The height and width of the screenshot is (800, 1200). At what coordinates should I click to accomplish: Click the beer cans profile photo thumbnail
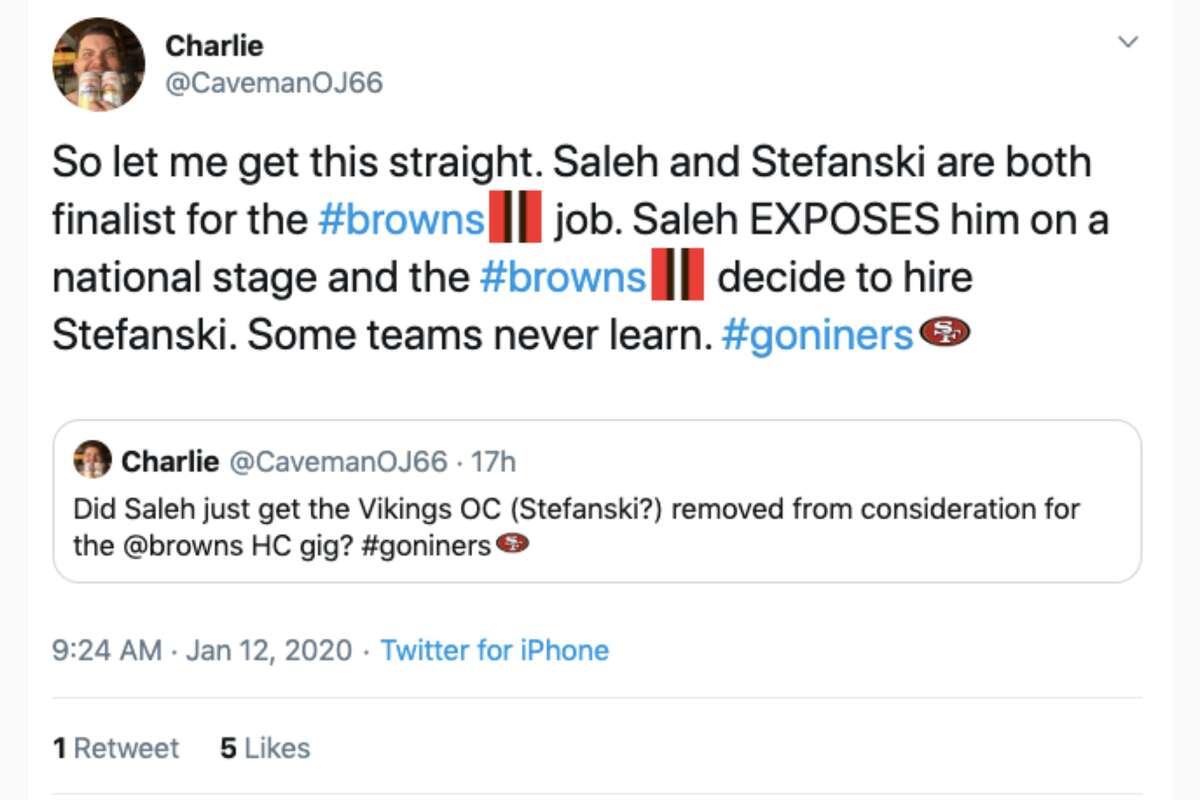coord(98,65)
